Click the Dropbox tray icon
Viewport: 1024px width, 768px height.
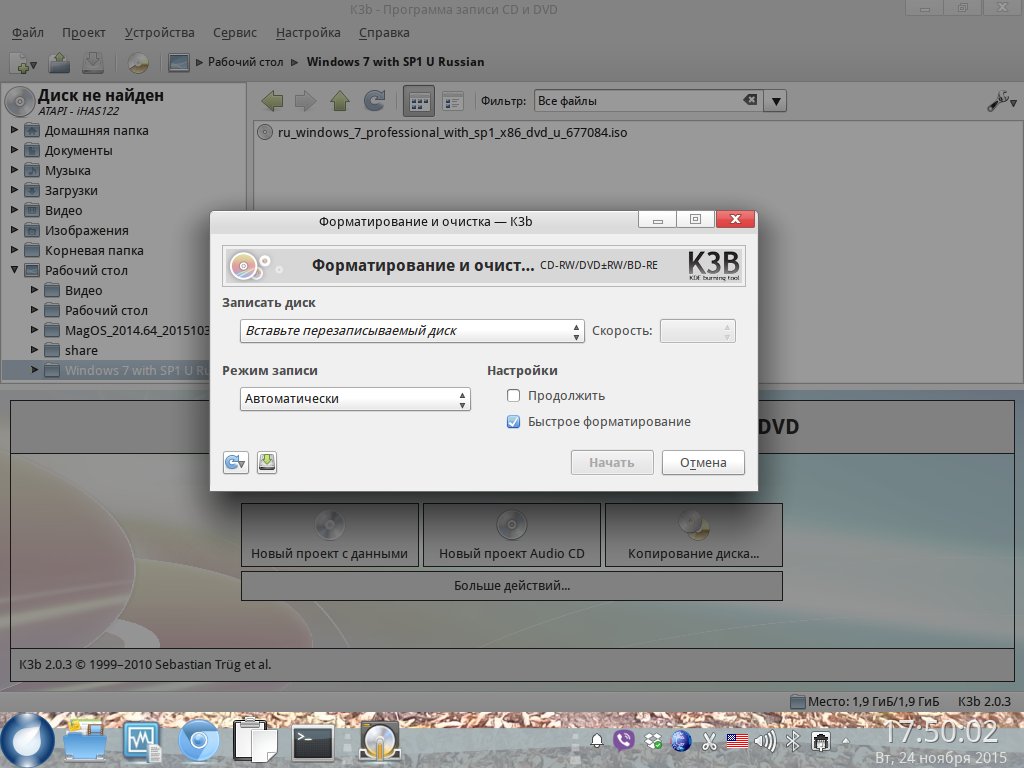[x=652, y=741]
